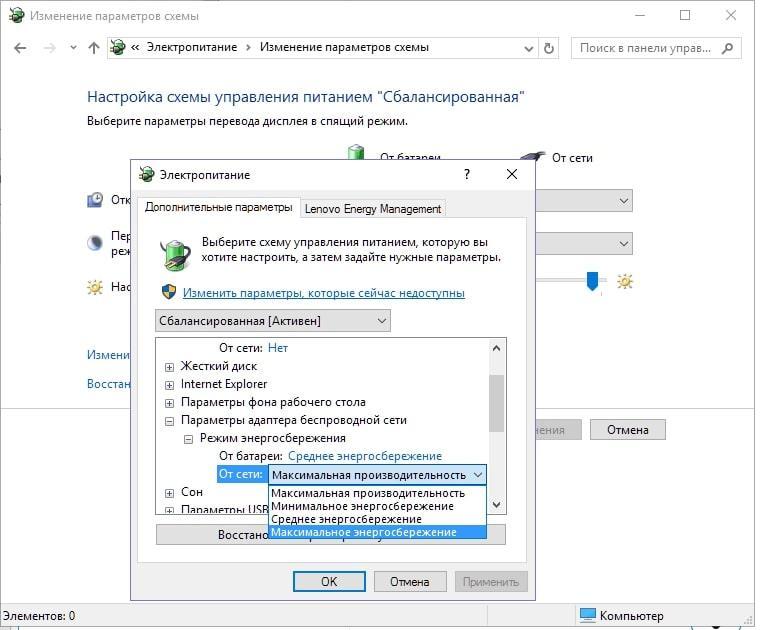Click the bright sun icon right of slider
Image resolution: width=761 pixels, height=630 pixels.
(625, 282)
